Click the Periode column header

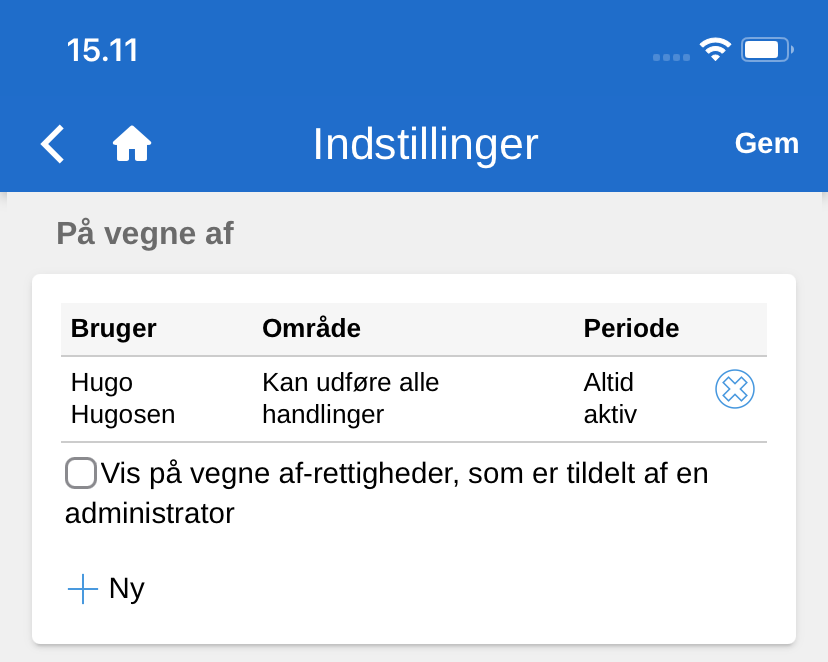coord(631,328)
